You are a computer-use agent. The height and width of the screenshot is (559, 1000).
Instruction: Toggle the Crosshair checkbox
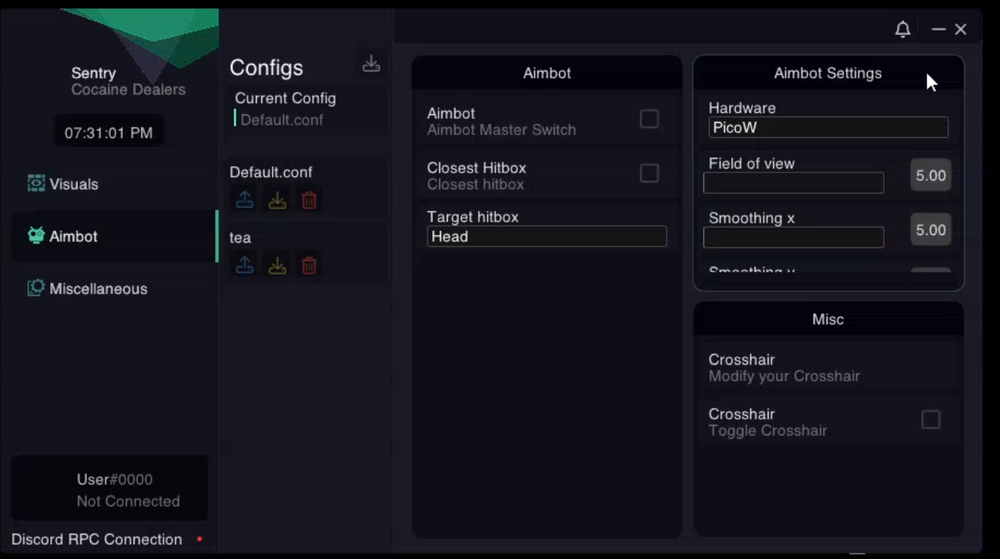pyautogui.click(x=931, y=419)
